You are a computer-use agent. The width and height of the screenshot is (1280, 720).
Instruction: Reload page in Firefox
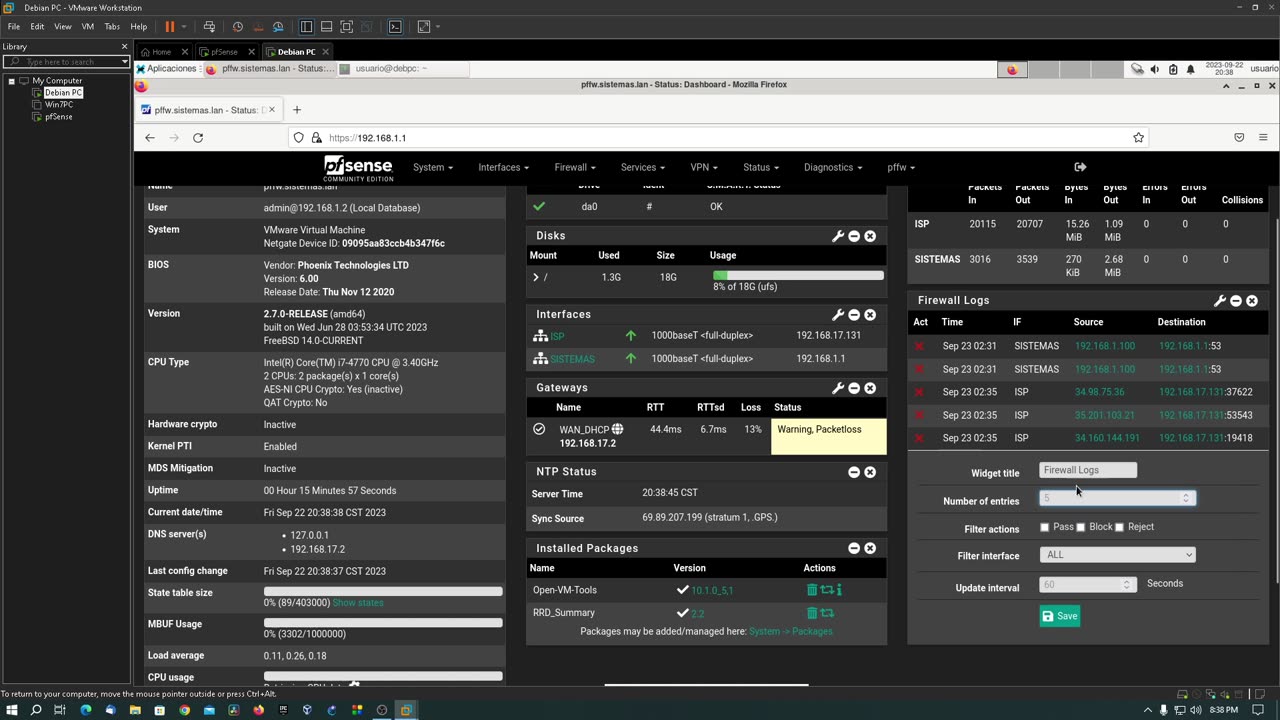(x=198, y=138)
